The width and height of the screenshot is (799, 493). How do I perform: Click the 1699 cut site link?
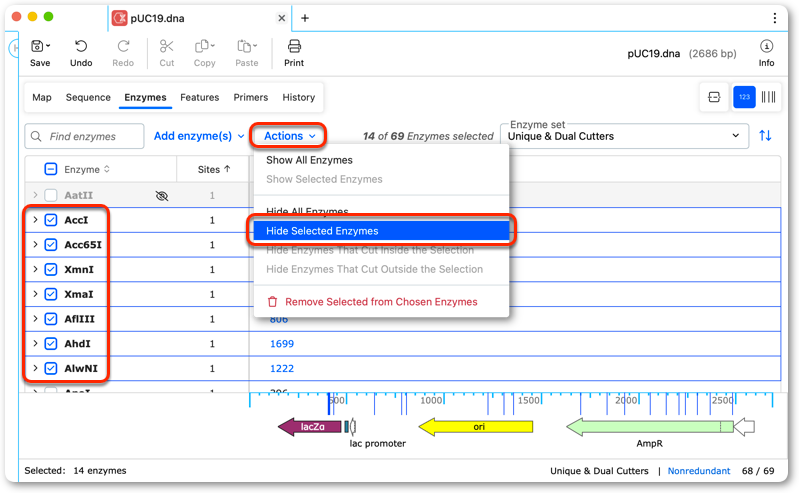point(282,344)
